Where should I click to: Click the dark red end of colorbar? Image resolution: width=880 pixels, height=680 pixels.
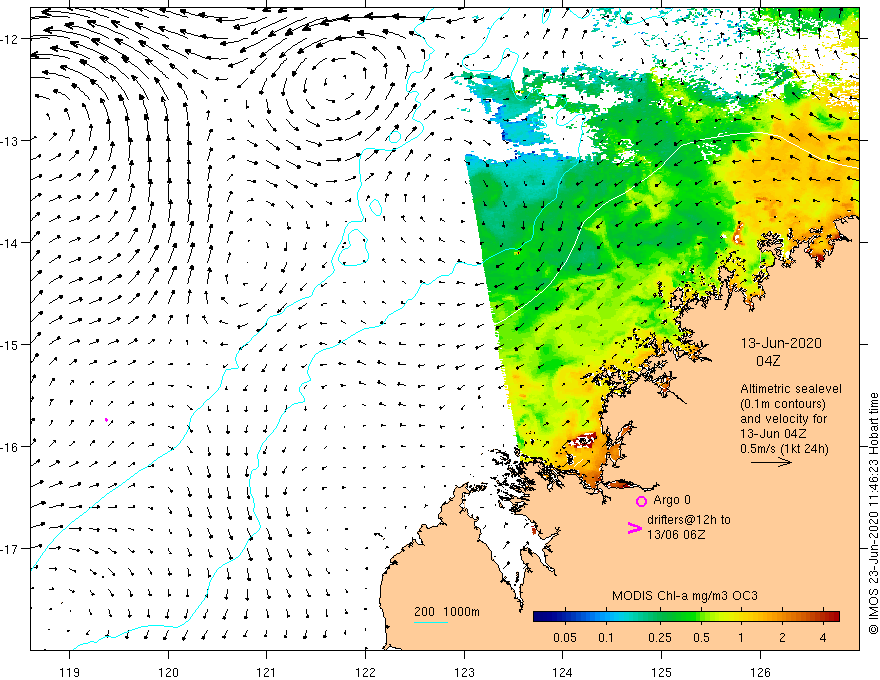tap(834, 617)
